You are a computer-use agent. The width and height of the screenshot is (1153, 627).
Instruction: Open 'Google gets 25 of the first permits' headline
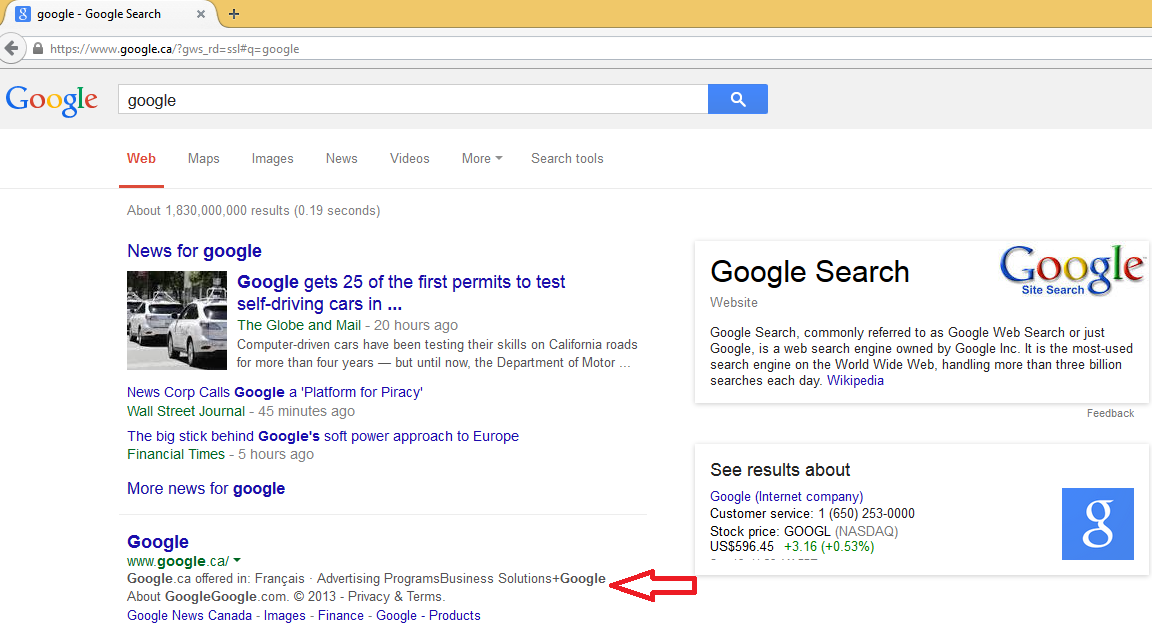pos(401,293)
